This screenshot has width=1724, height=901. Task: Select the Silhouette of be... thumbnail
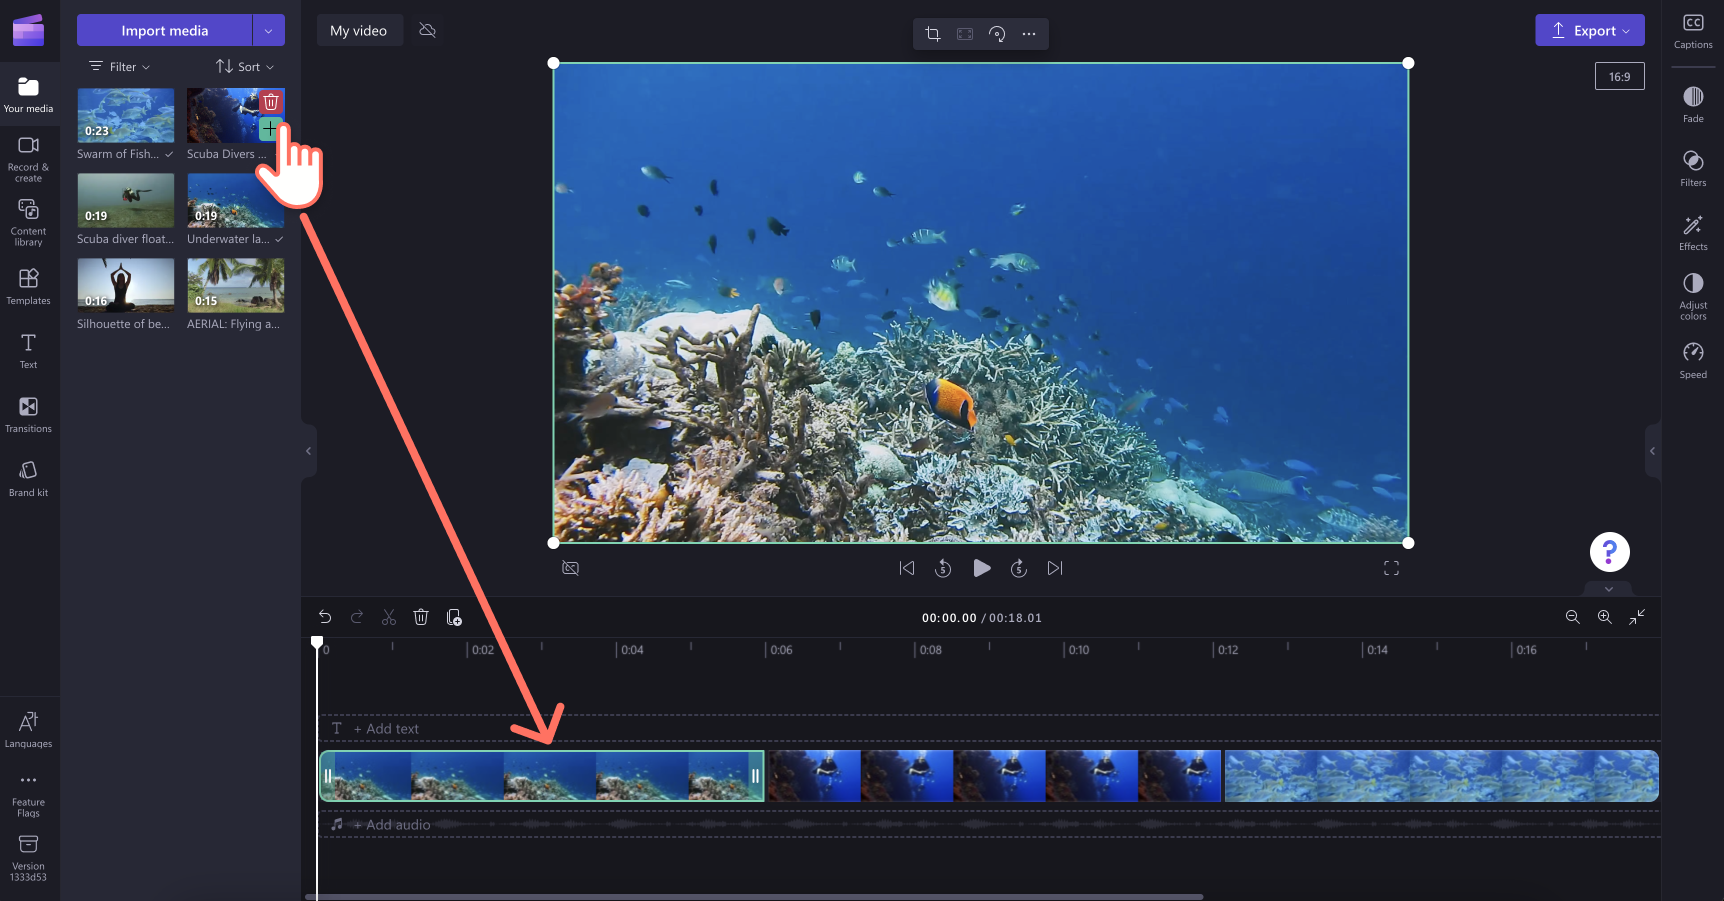point(126,285)
